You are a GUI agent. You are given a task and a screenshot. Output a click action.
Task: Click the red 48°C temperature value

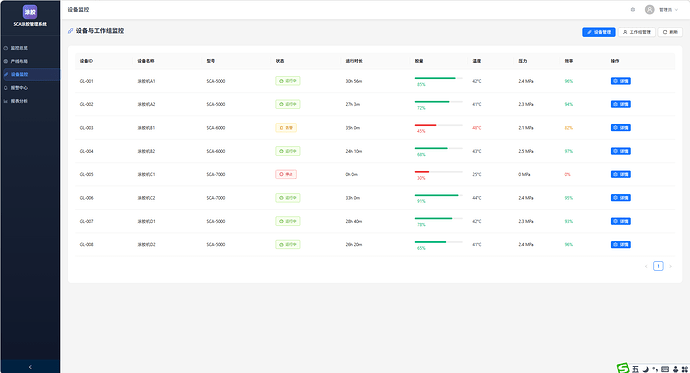477,128
